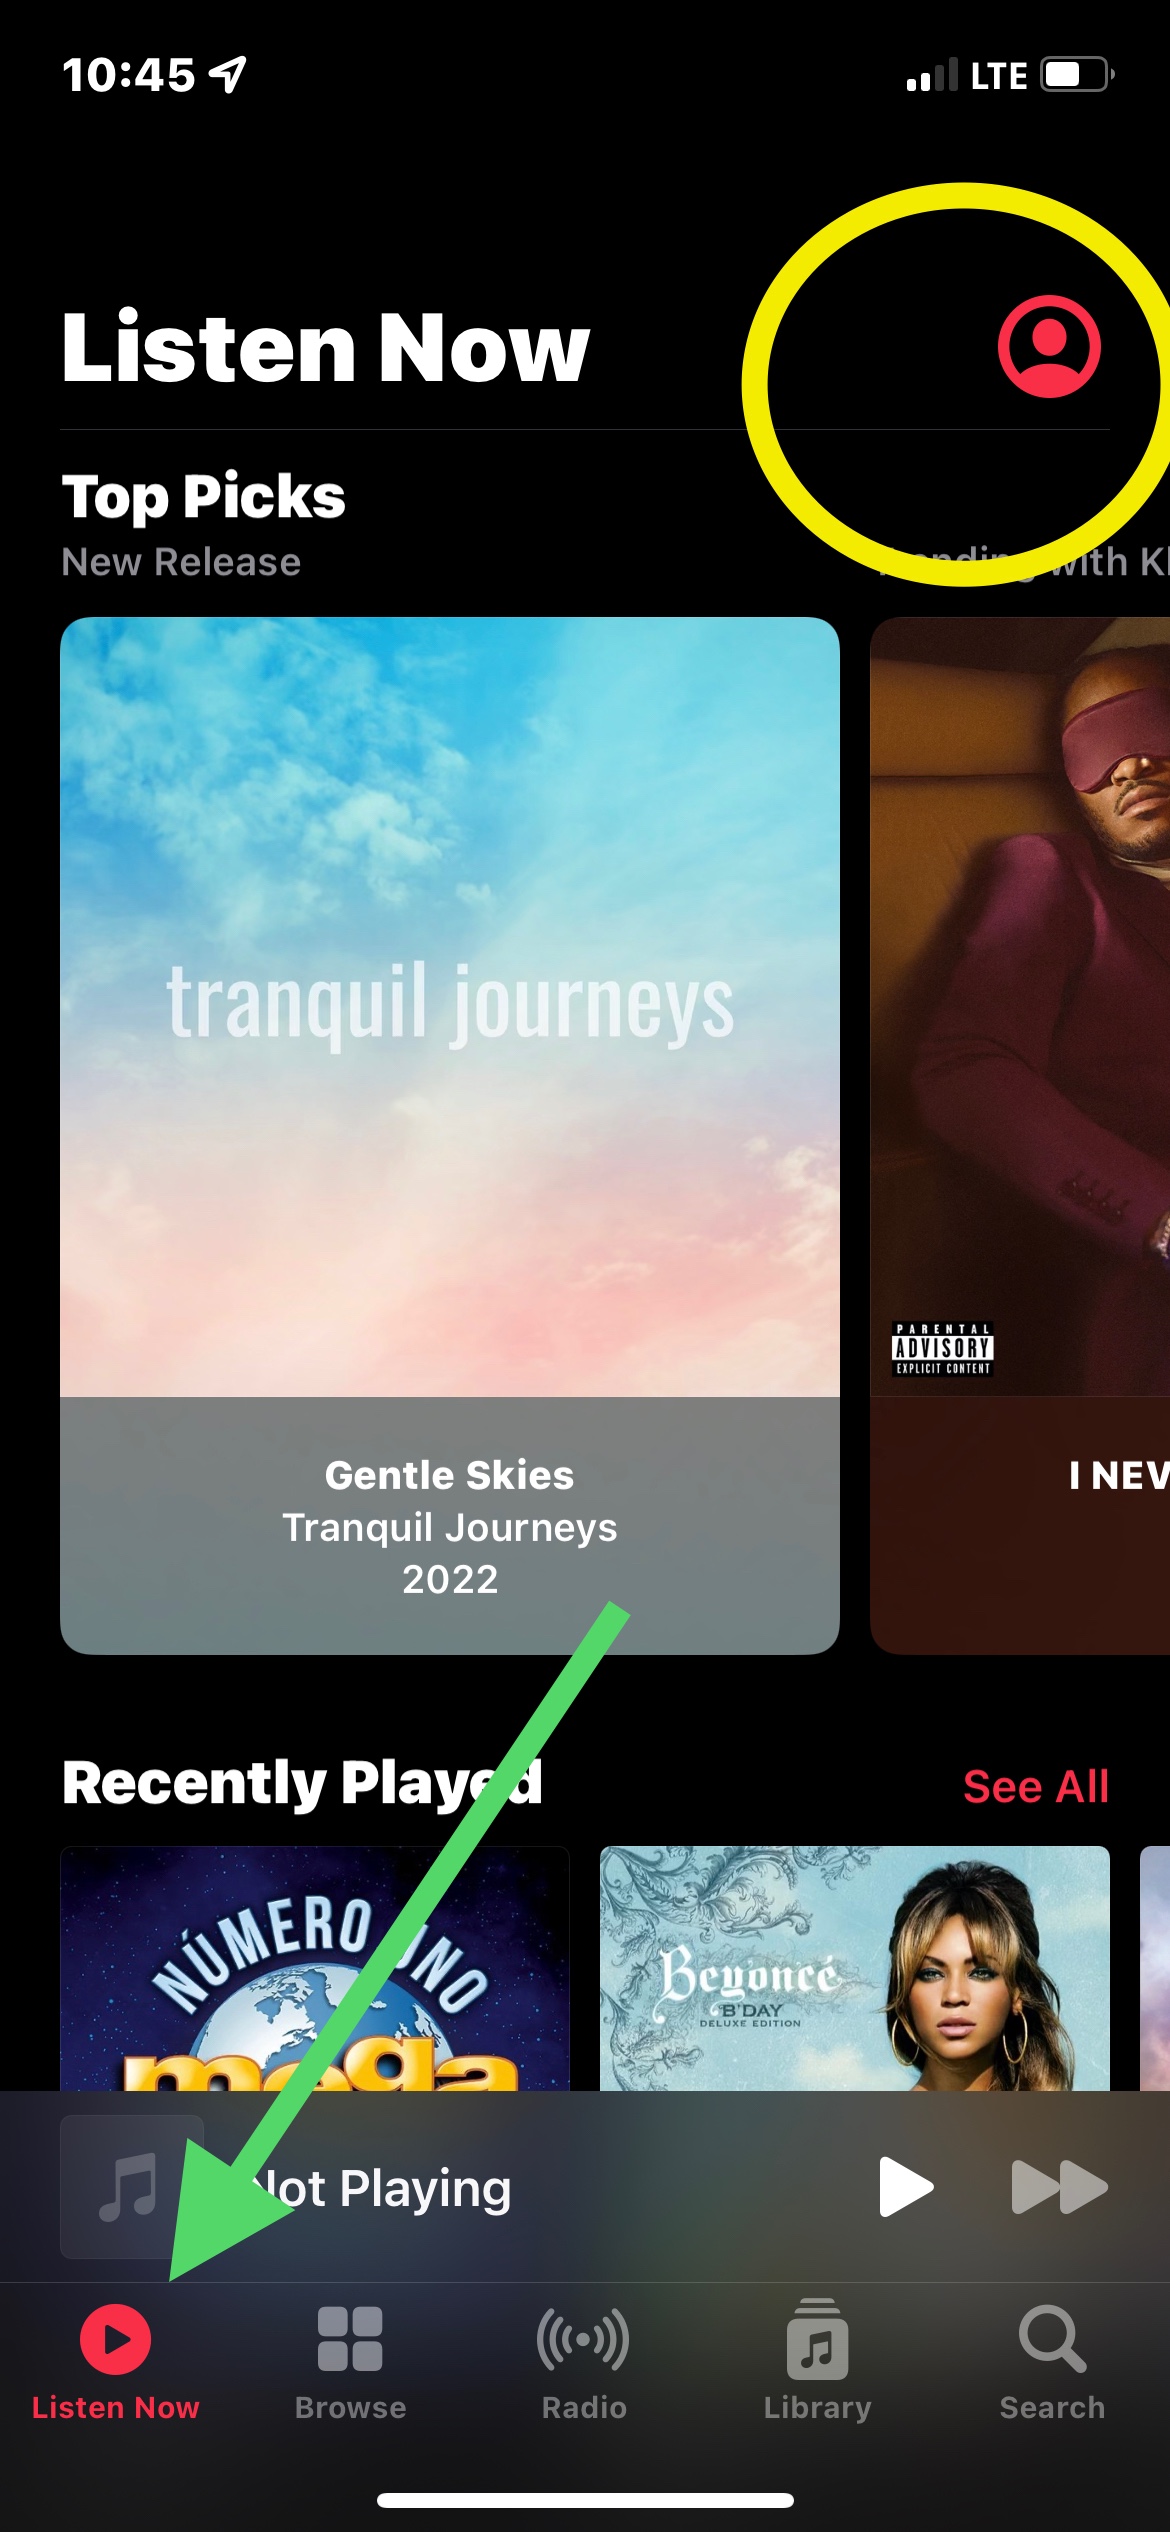
Task: Open the Gentle Skies album card
Action: [x=450, y=1135]
